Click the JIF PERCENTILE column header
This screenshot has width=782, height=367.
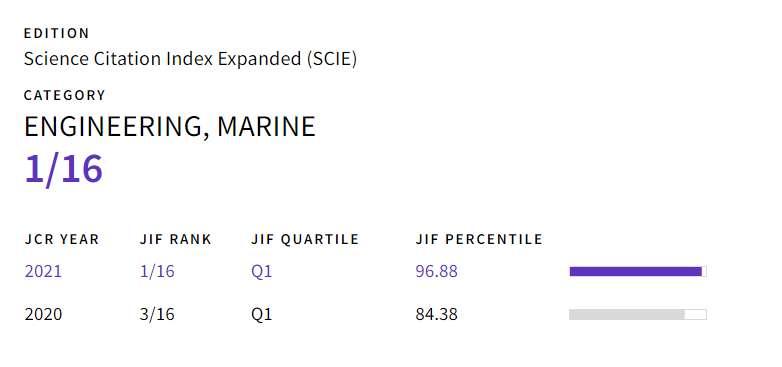pyautogui.click(x=479, y=239)
